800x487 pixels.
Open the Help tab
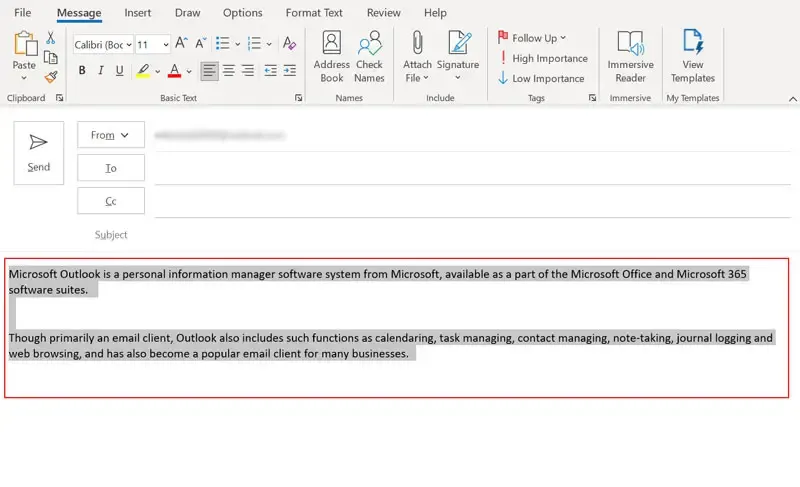[x=435, y=13]
